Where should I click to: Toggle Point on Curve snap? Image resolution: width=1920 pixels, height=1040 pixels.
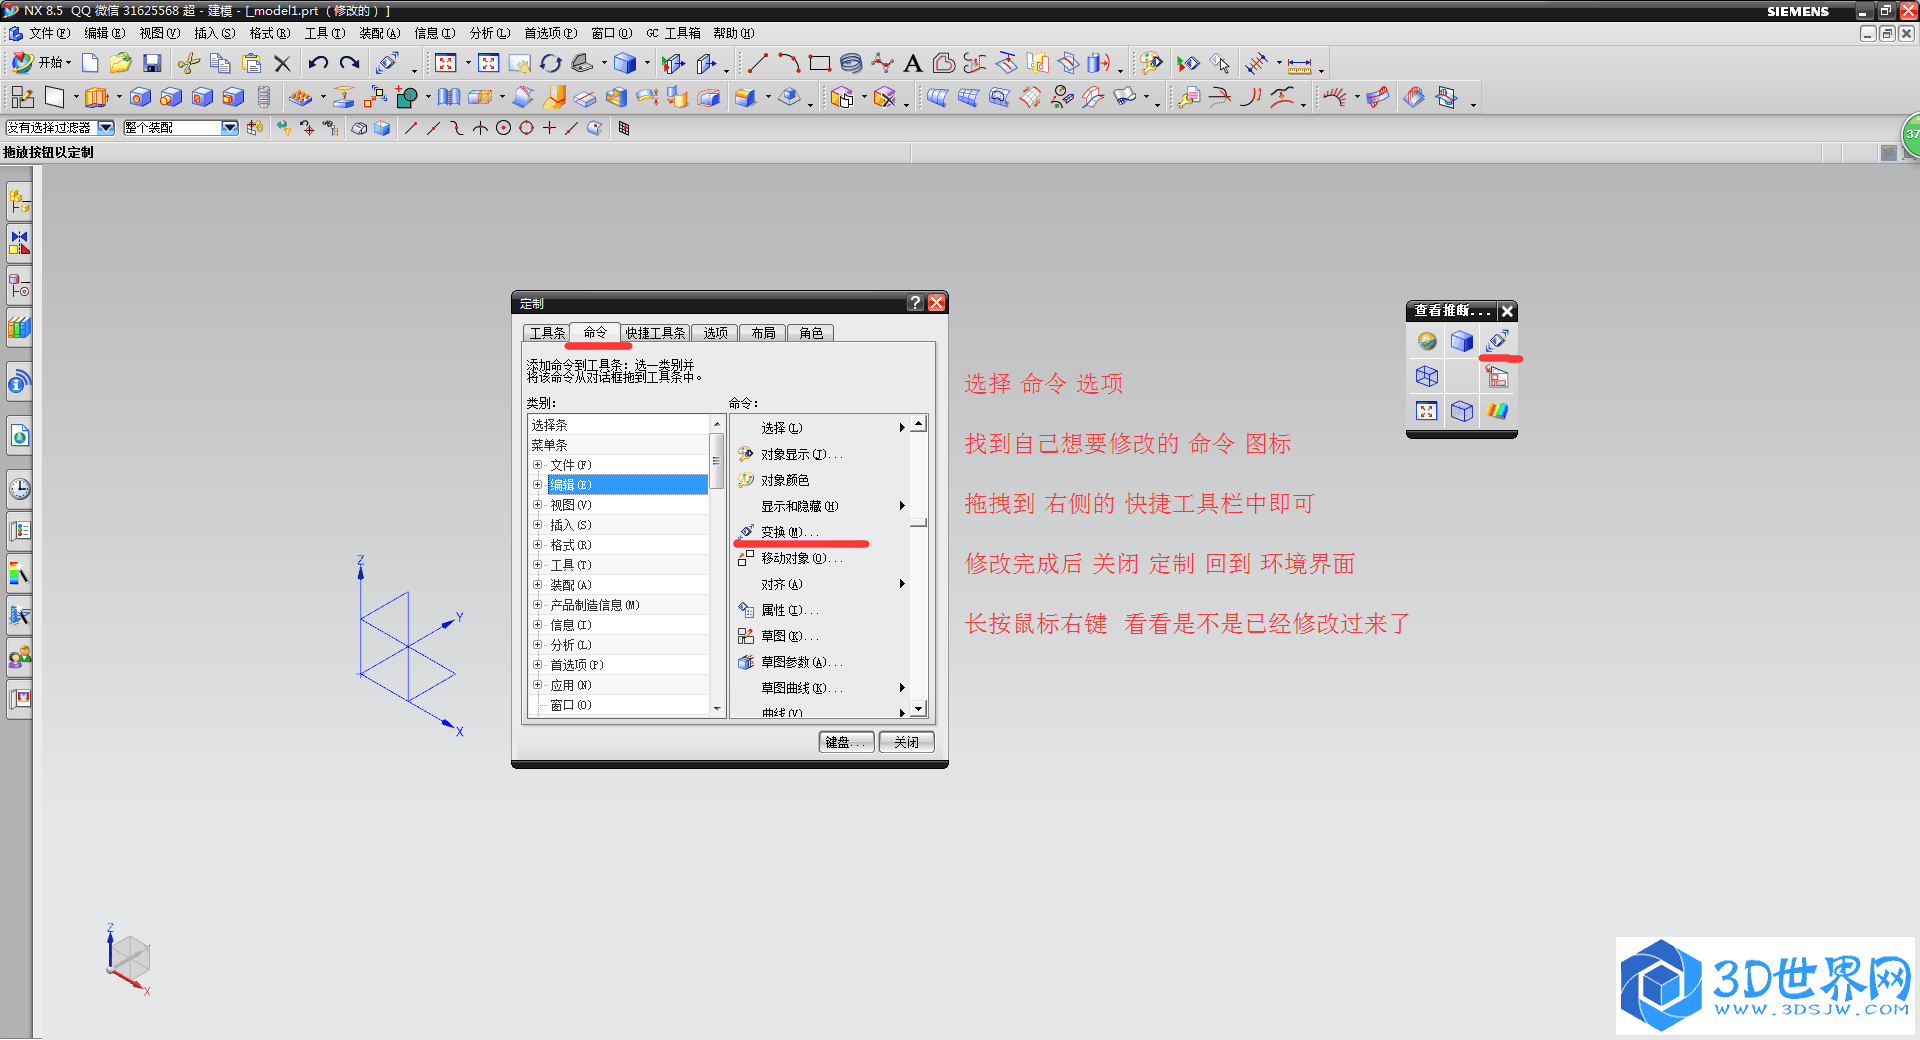point(572,128)
